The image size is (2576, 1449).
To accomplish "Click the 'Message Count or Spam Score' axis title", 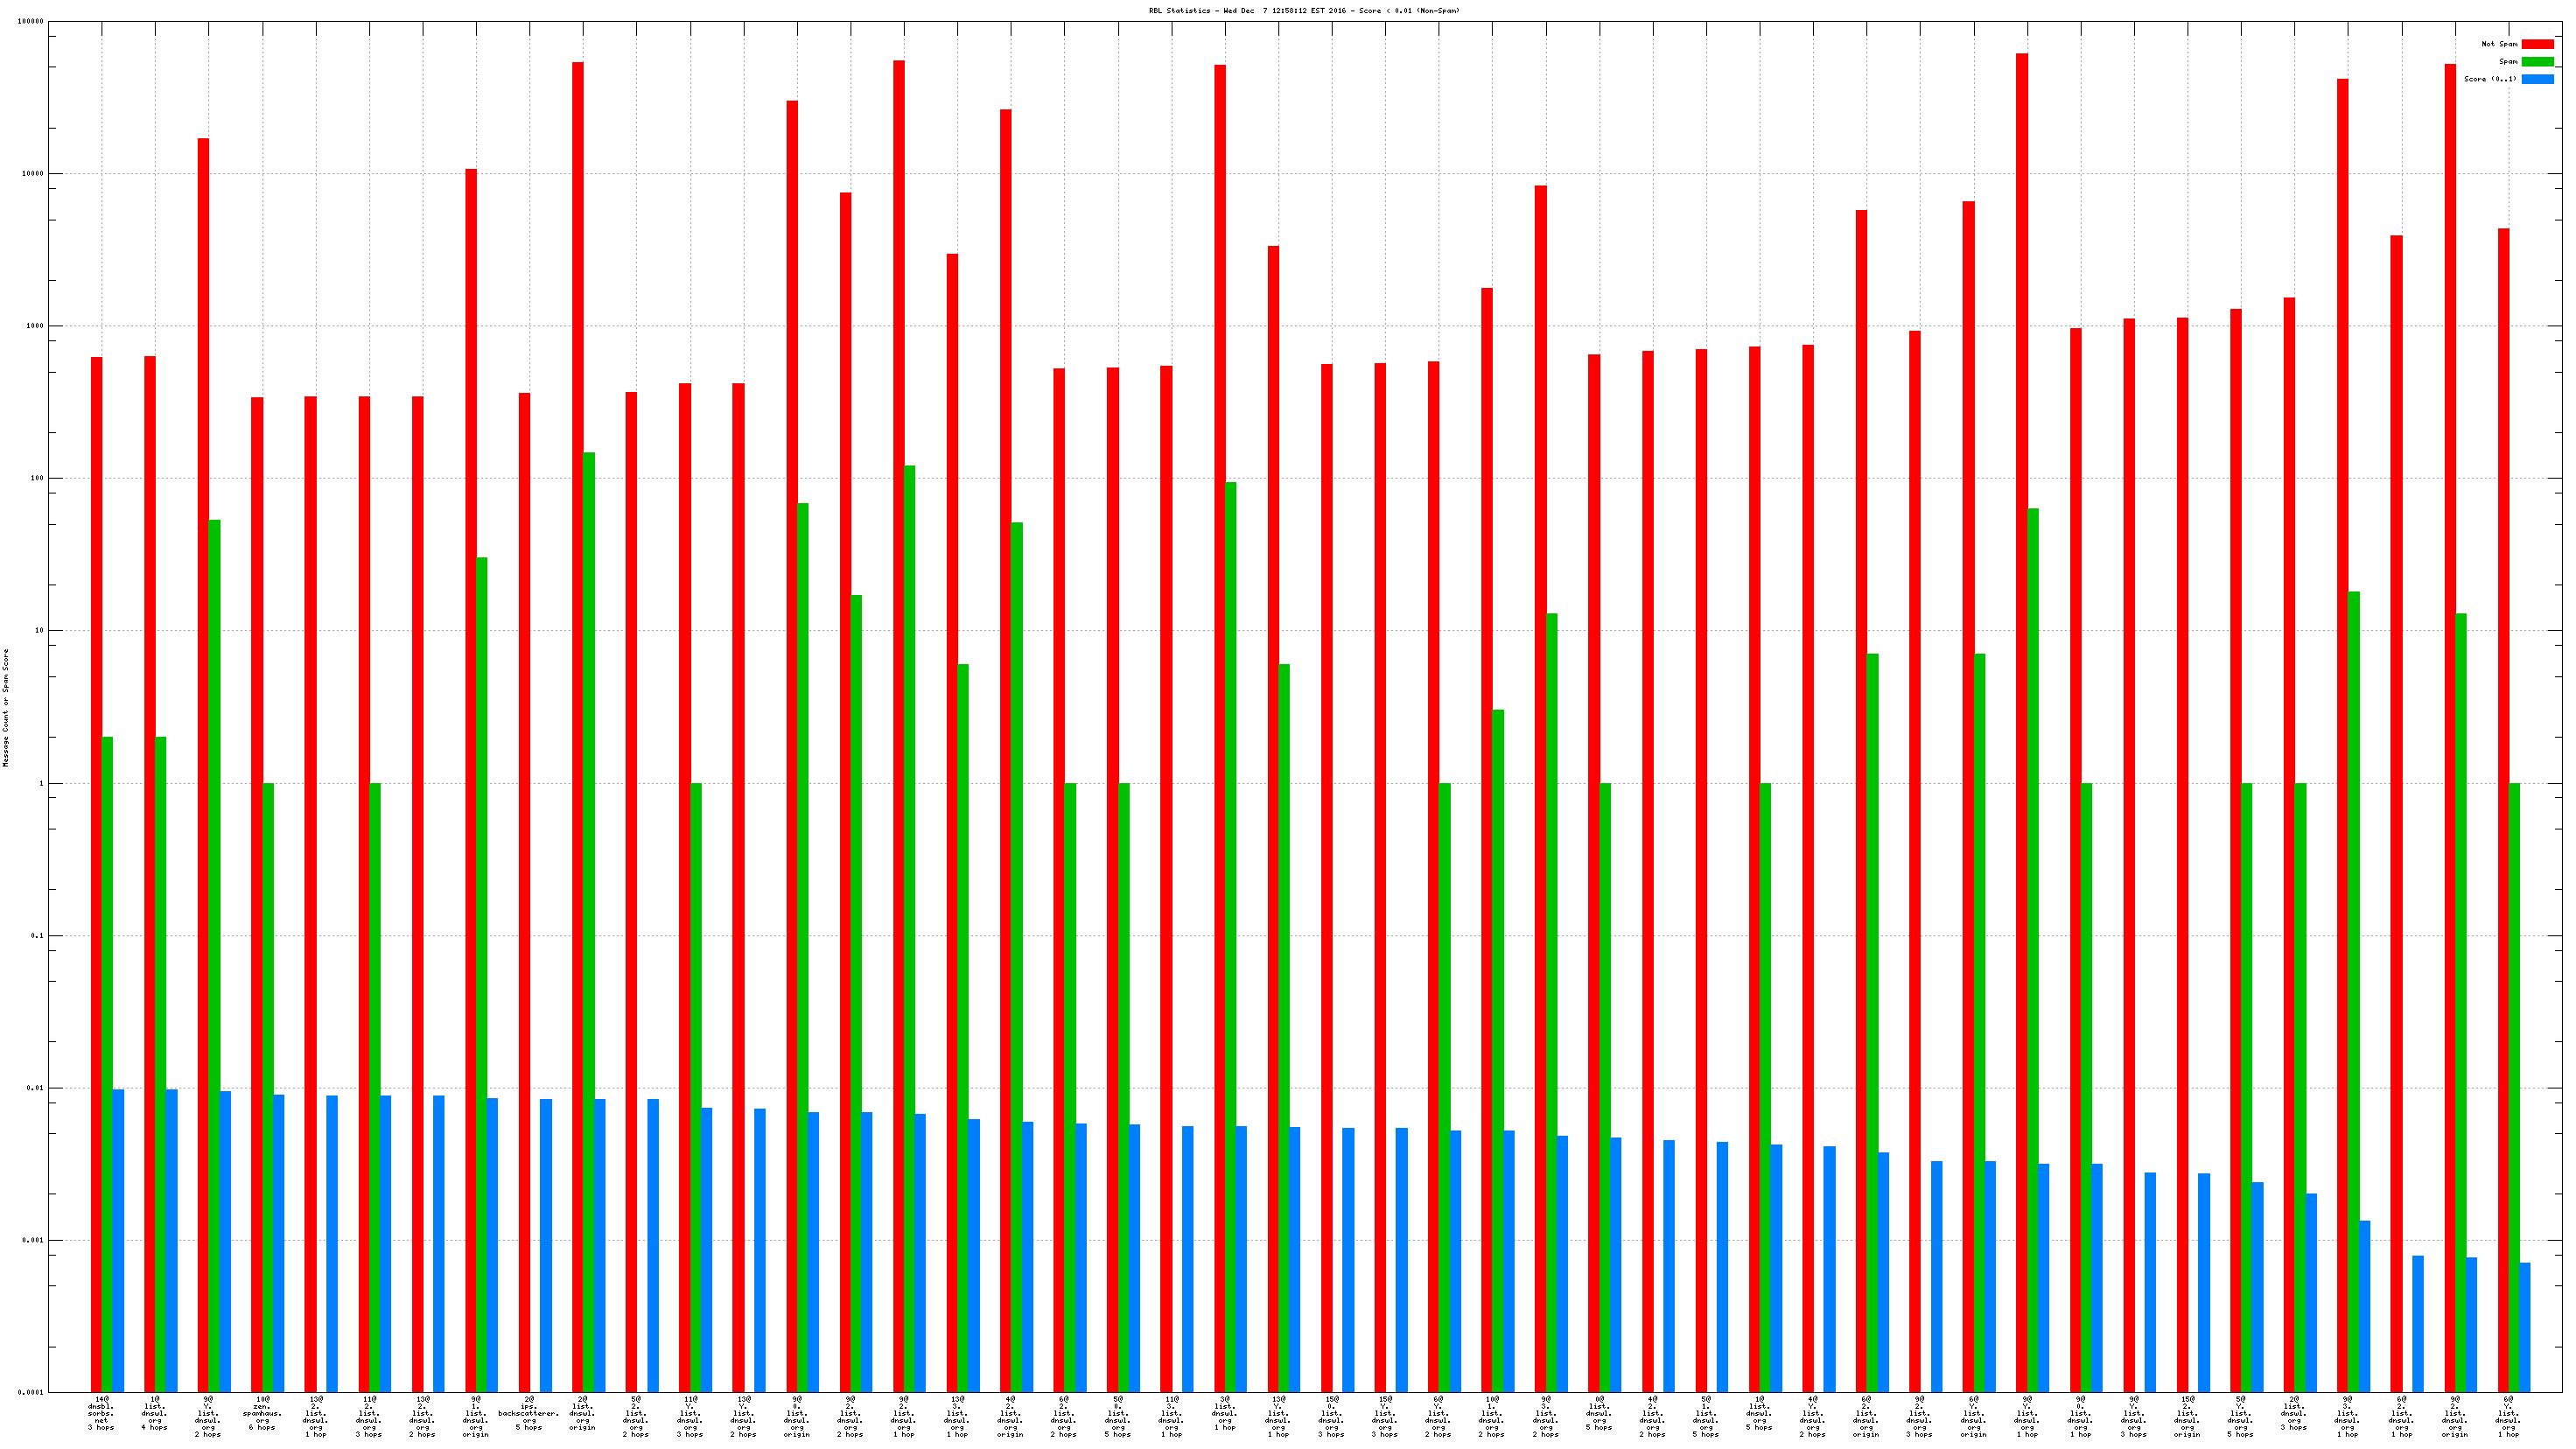I will tap(6, 708).
